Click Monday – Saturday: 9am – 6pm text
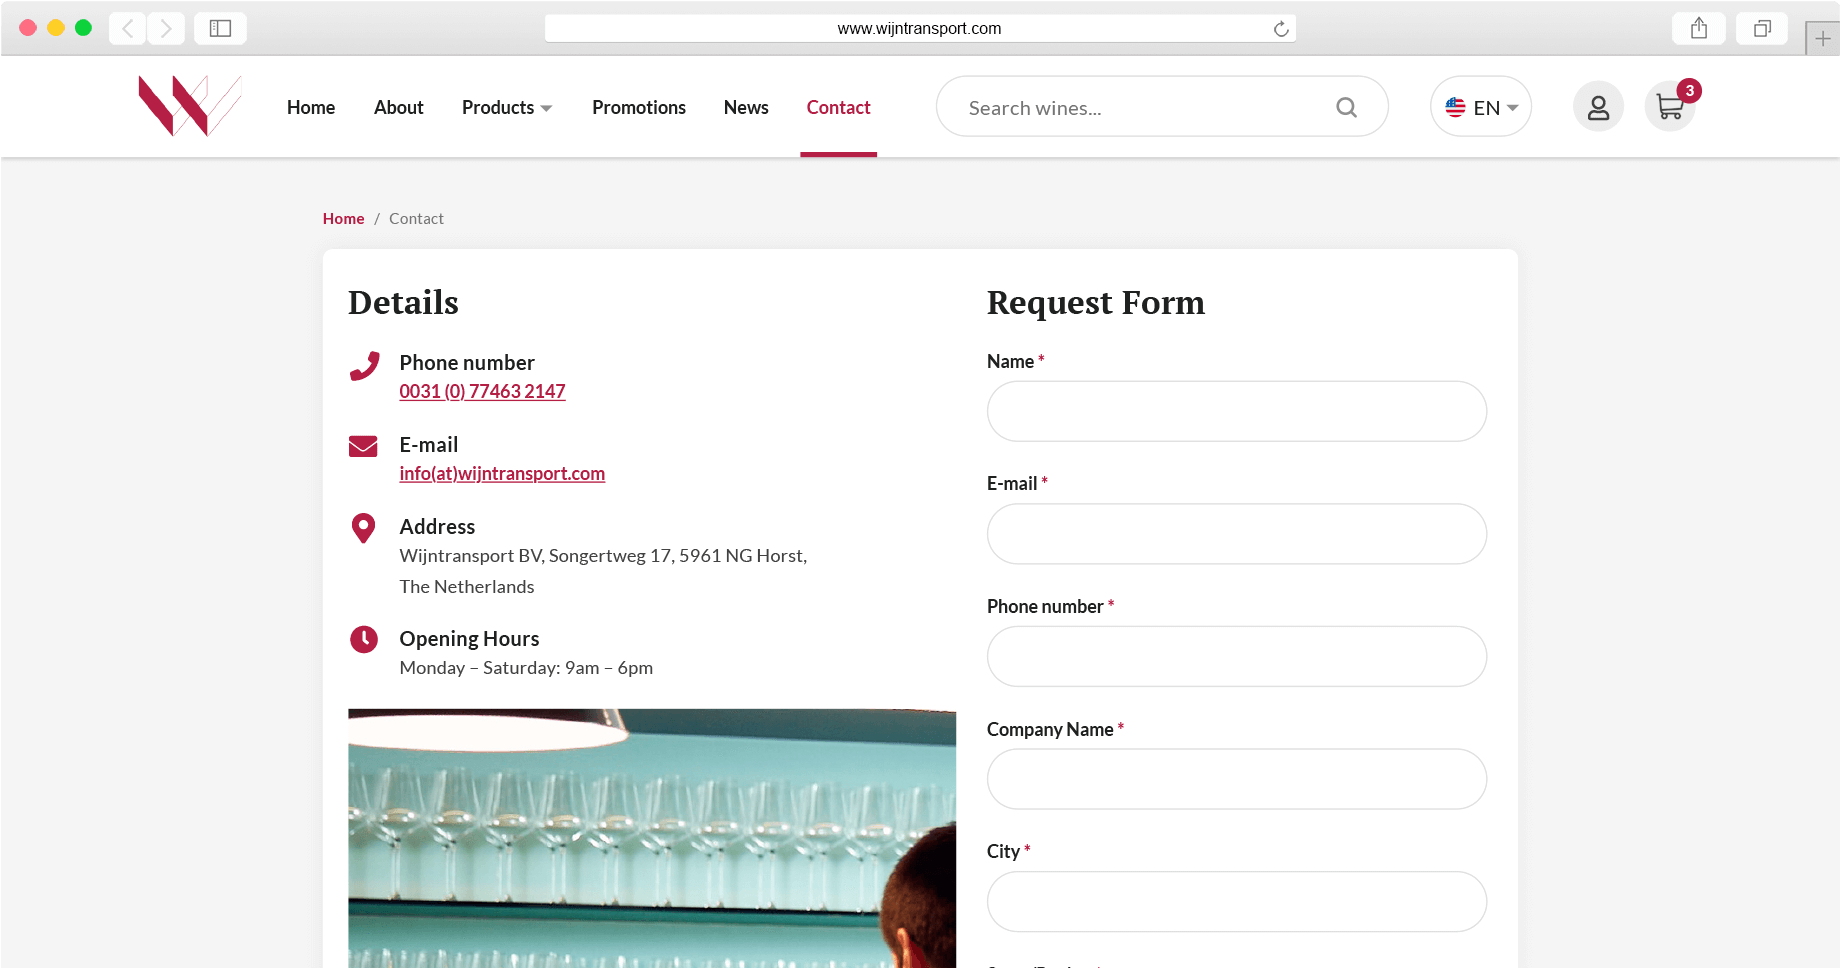This screenshot has width=1841, height=971. [526, 667]
